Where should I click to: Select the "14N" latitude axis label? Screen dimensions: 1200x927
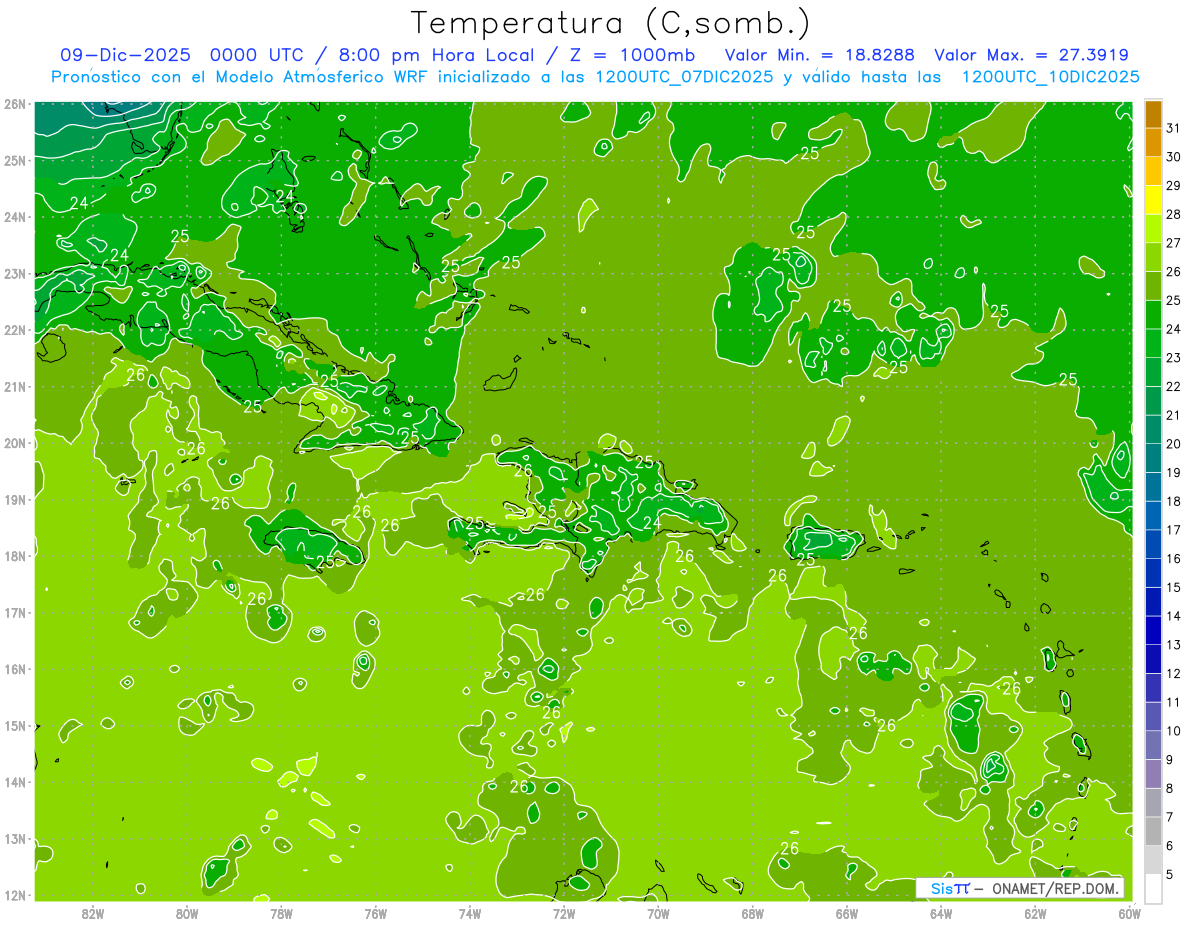click(14, 782)
